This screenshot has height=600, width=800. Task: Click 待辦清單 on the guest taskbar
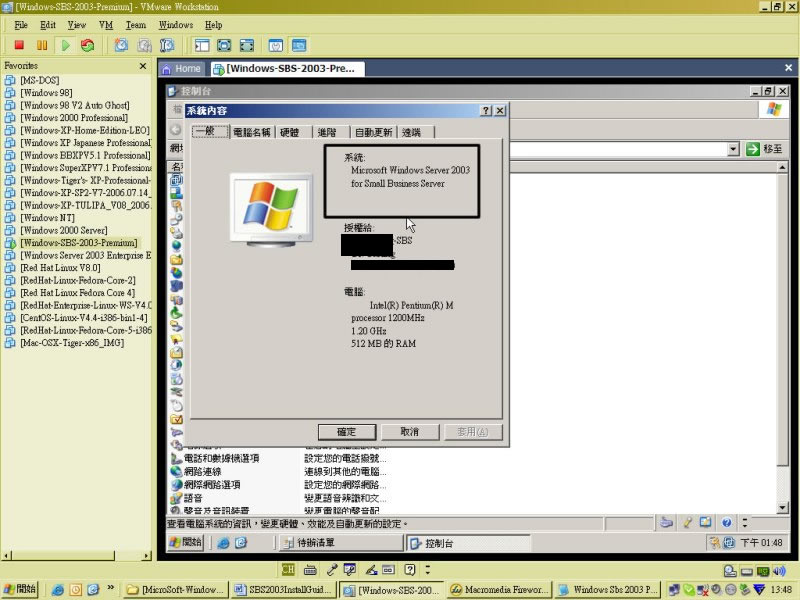(341, 543)
